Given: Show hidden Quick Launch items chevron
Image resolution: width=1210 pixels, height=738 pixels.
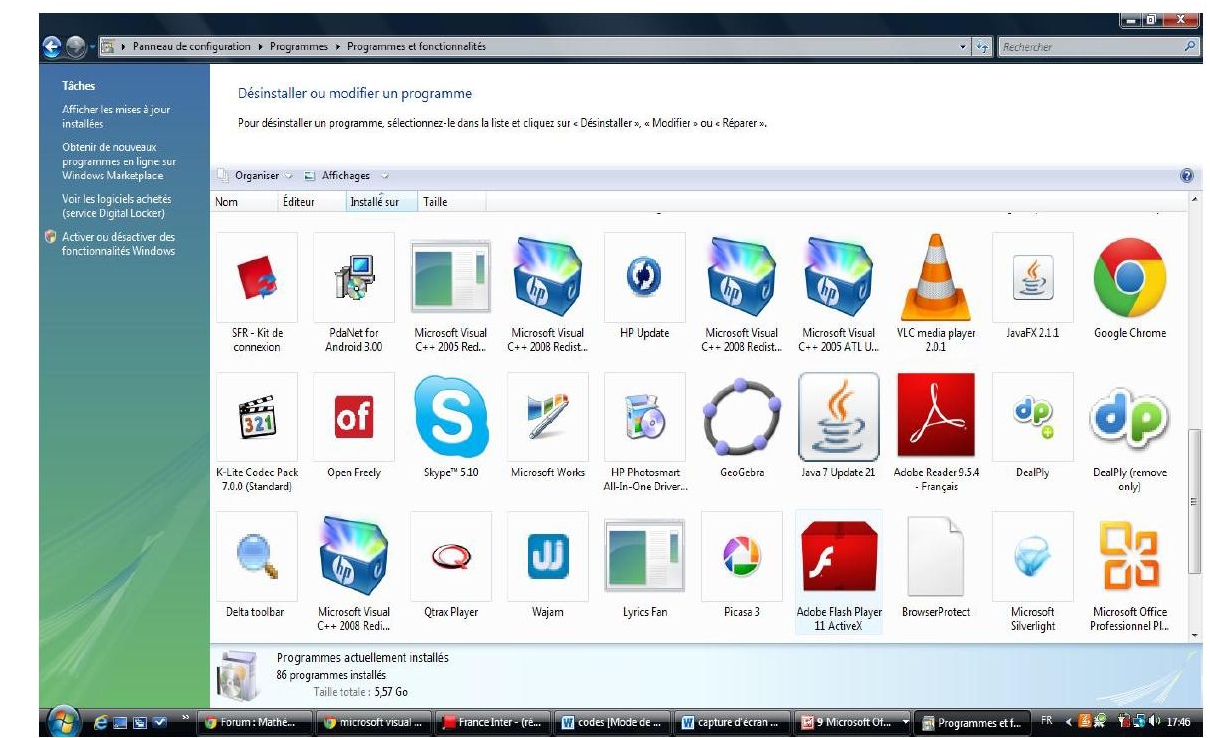Looking at the screenshot, I should point(186,718).
